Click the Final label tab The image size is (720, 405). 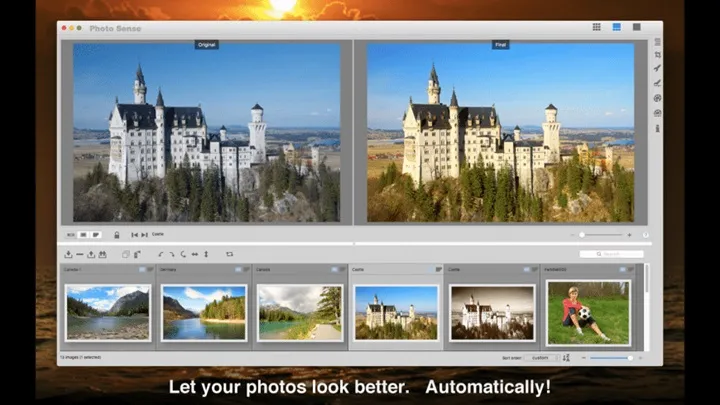coord(501,44)
